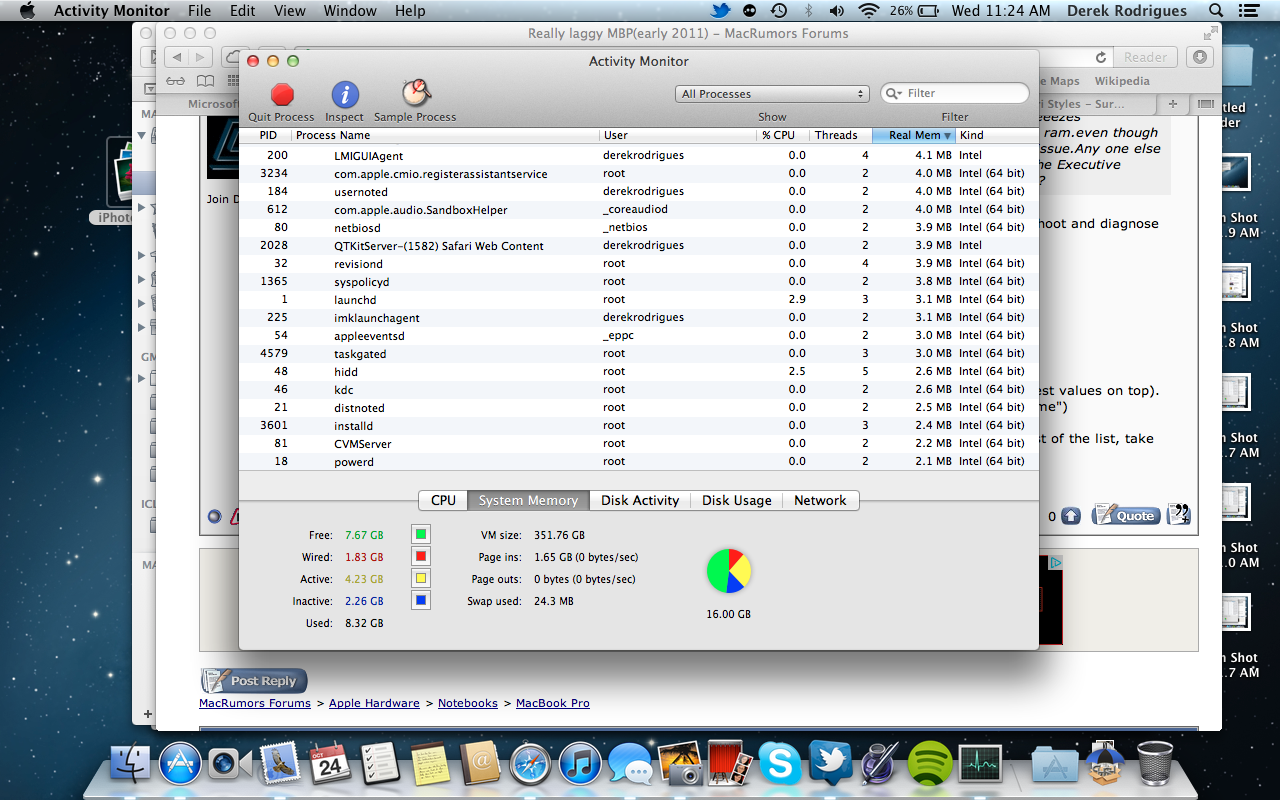Click the blue Inactive memory color swatch
1280x800 pixels.
tap(421, 601)
